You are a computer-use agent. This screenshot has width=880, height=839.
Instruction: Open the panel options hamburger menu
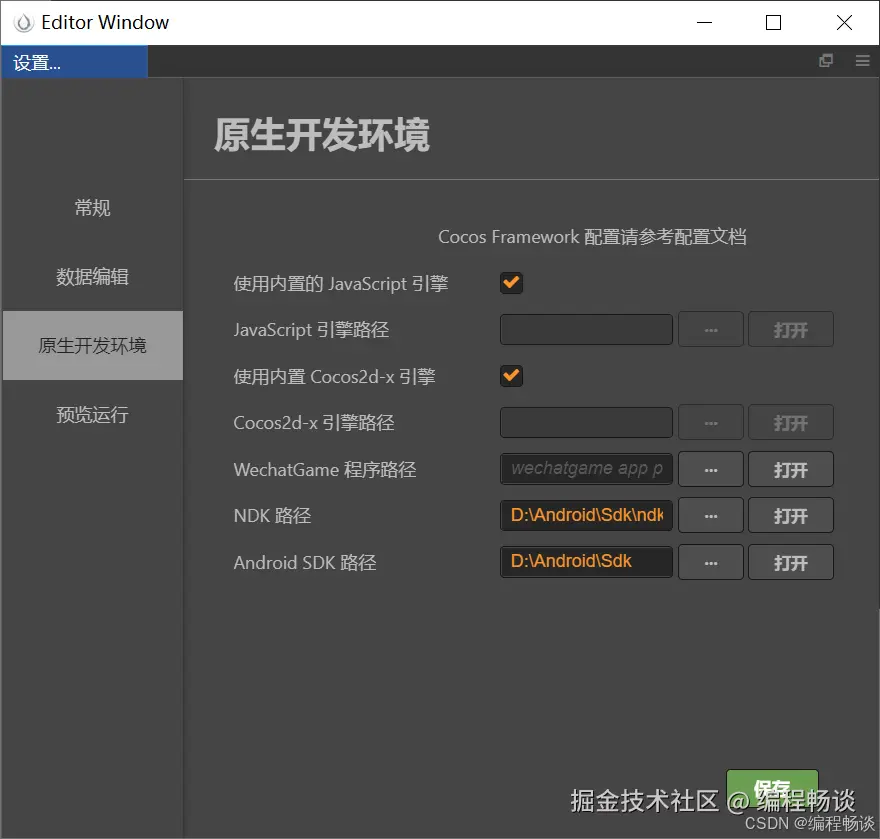[x=862, y=60]
